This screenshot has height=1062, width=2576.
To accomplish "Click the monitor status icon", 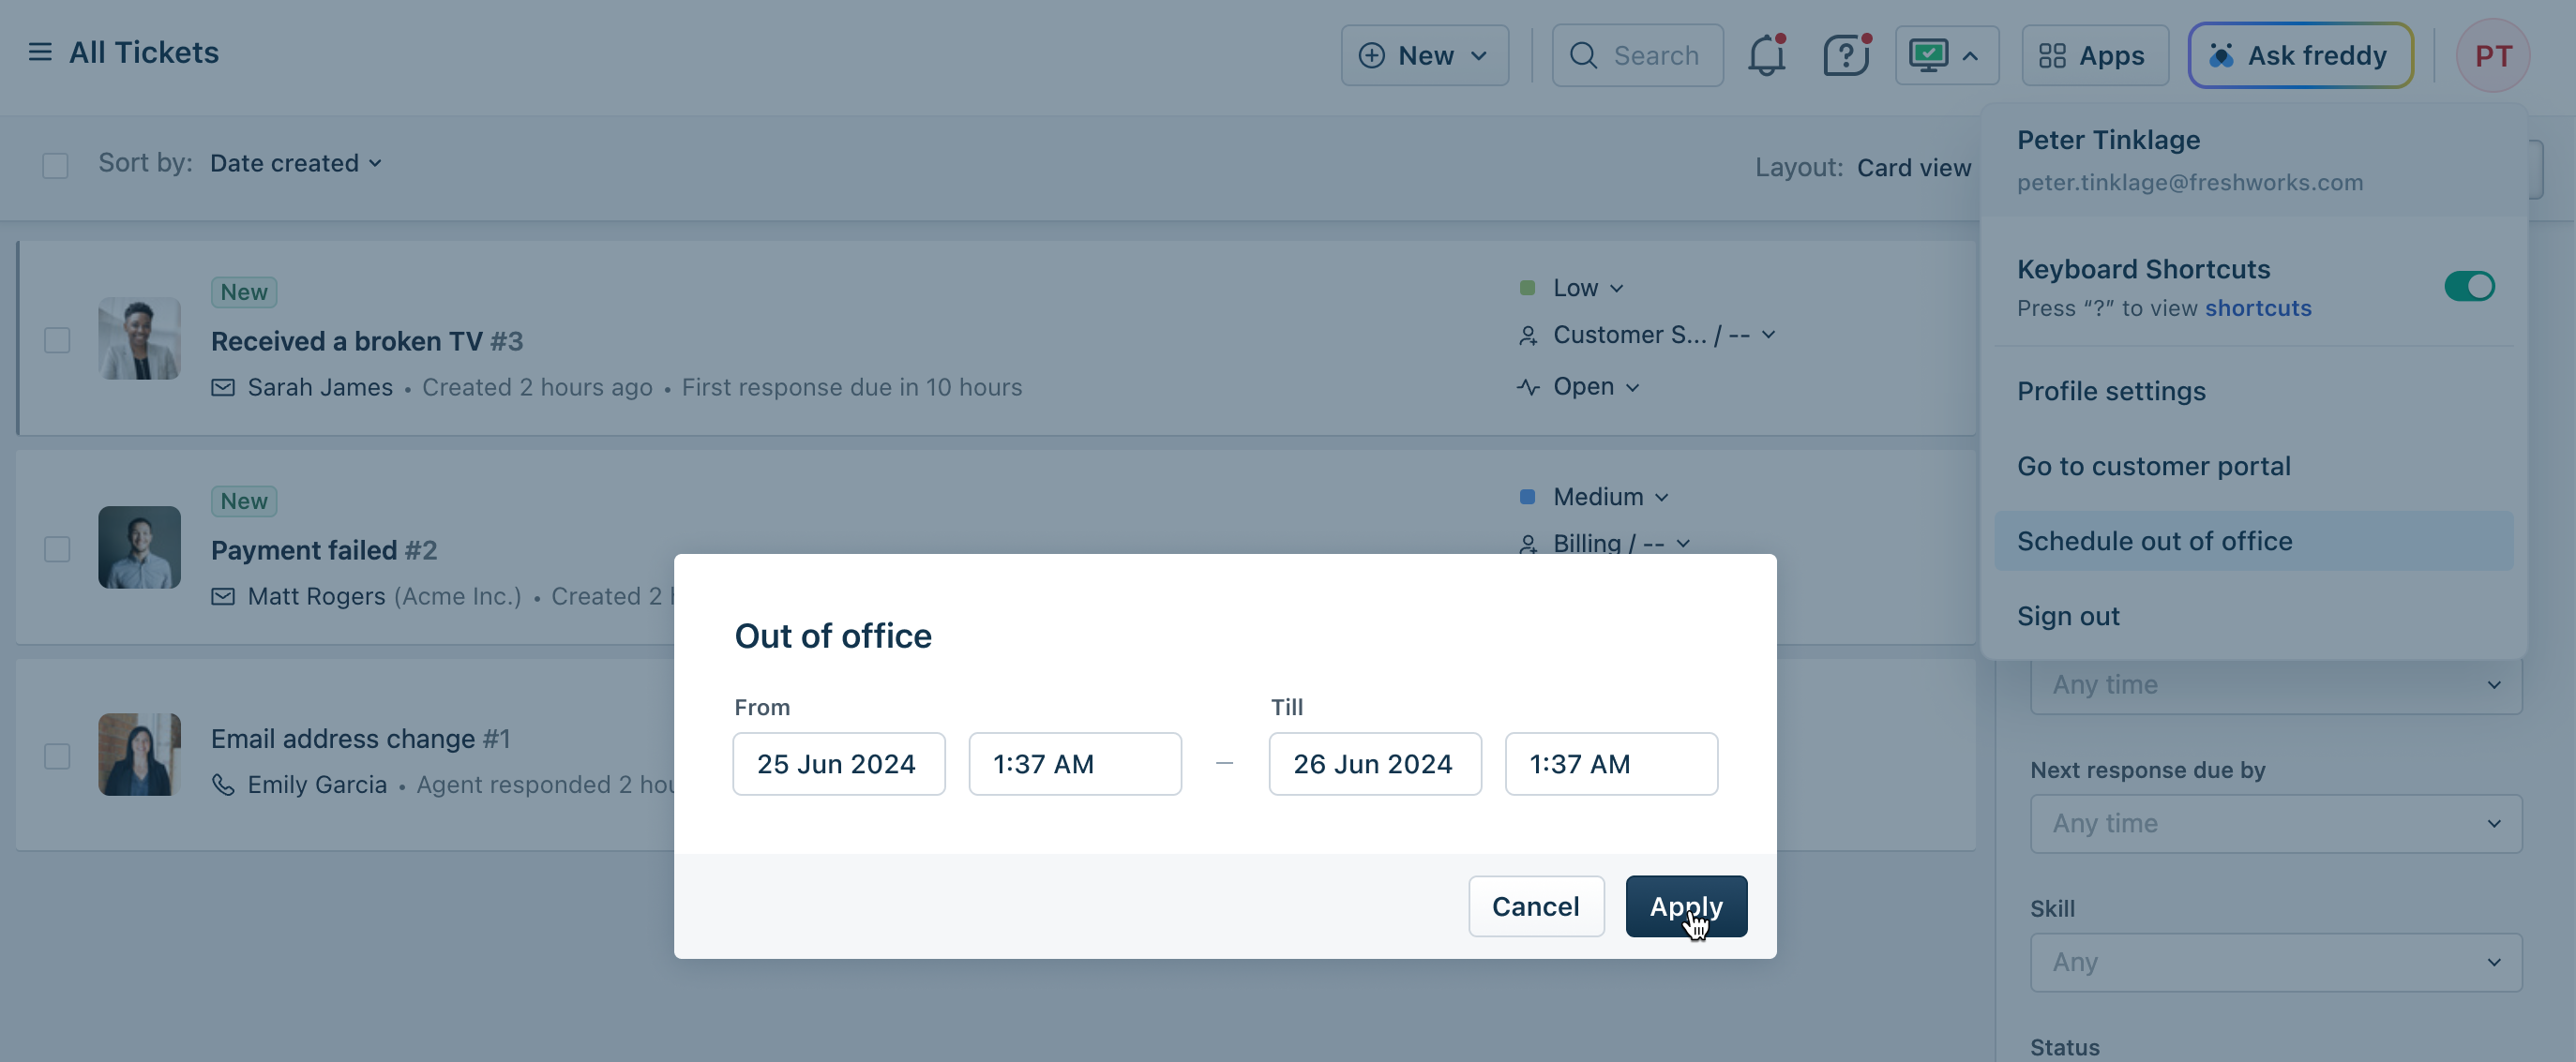I will click(1928, 55).
